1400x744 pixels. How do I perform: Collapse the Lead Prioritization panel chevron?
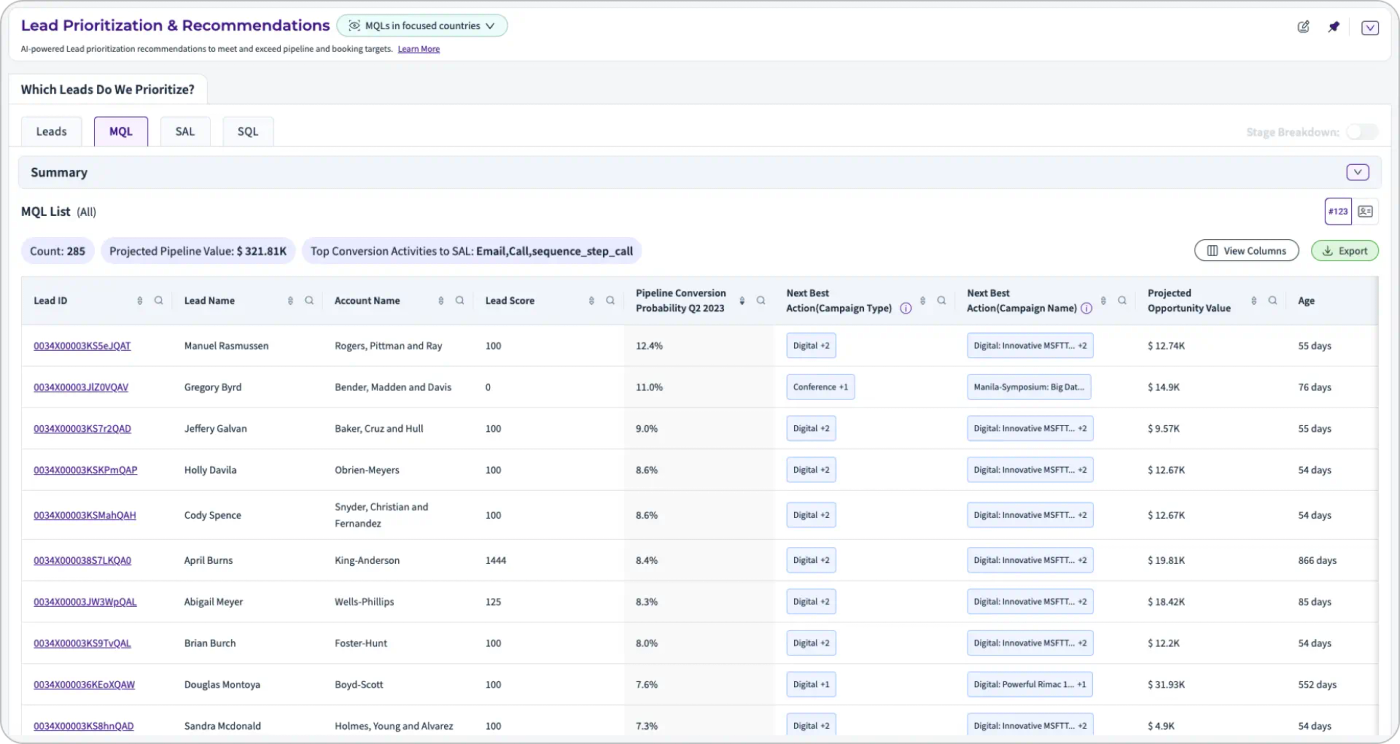(1370, 28)
